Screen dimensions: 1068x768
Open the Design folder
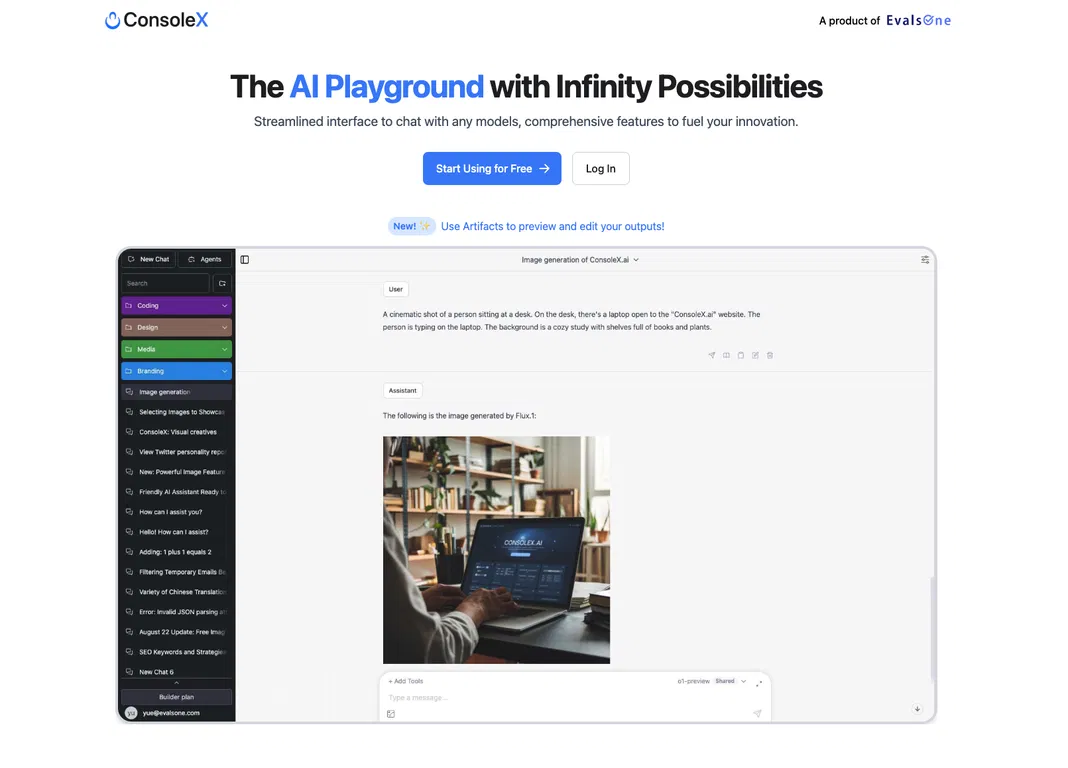176,327
